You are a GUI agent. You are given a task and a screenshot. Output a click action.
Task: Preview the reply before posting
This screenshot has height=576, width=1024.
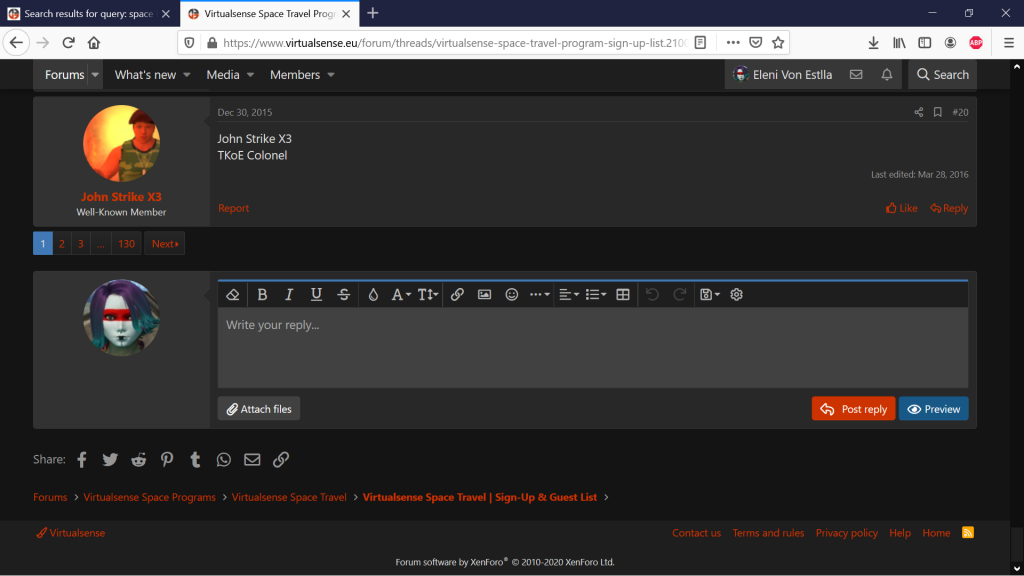[933, 409]
